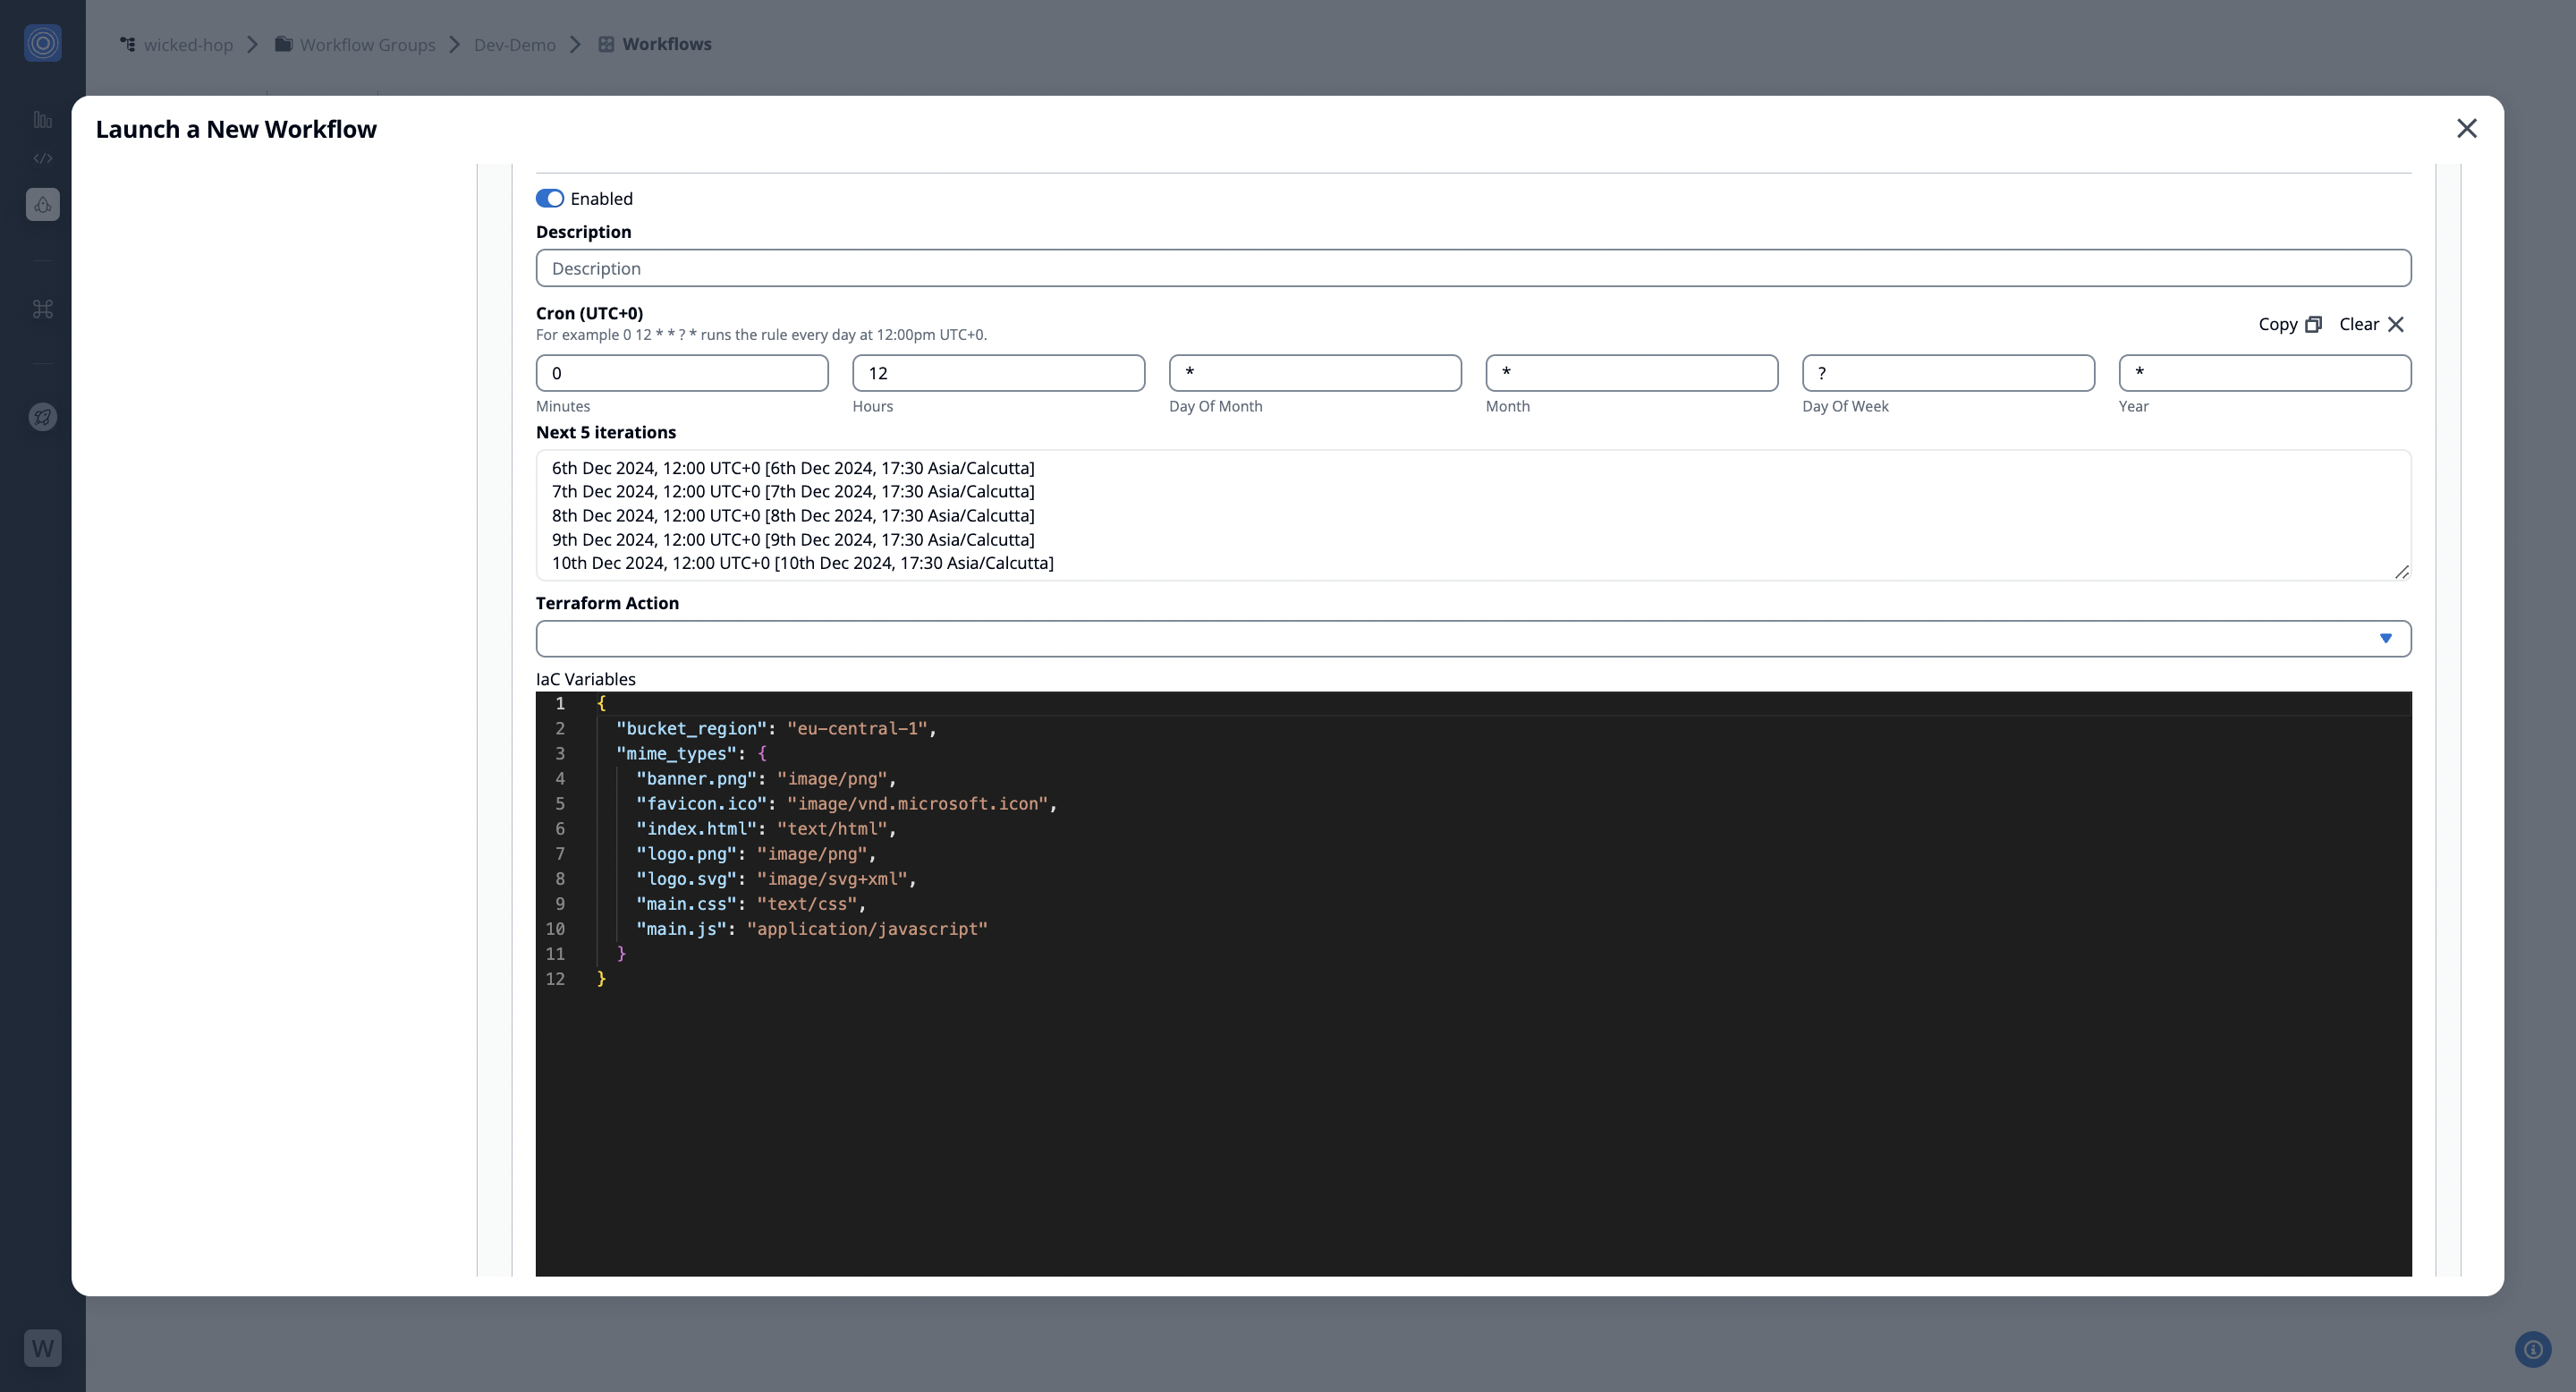Image resolution: width=2576 pixels, height=1392 pixels.
Task: Disable the Enabled toggle
Action: [550, 198]
